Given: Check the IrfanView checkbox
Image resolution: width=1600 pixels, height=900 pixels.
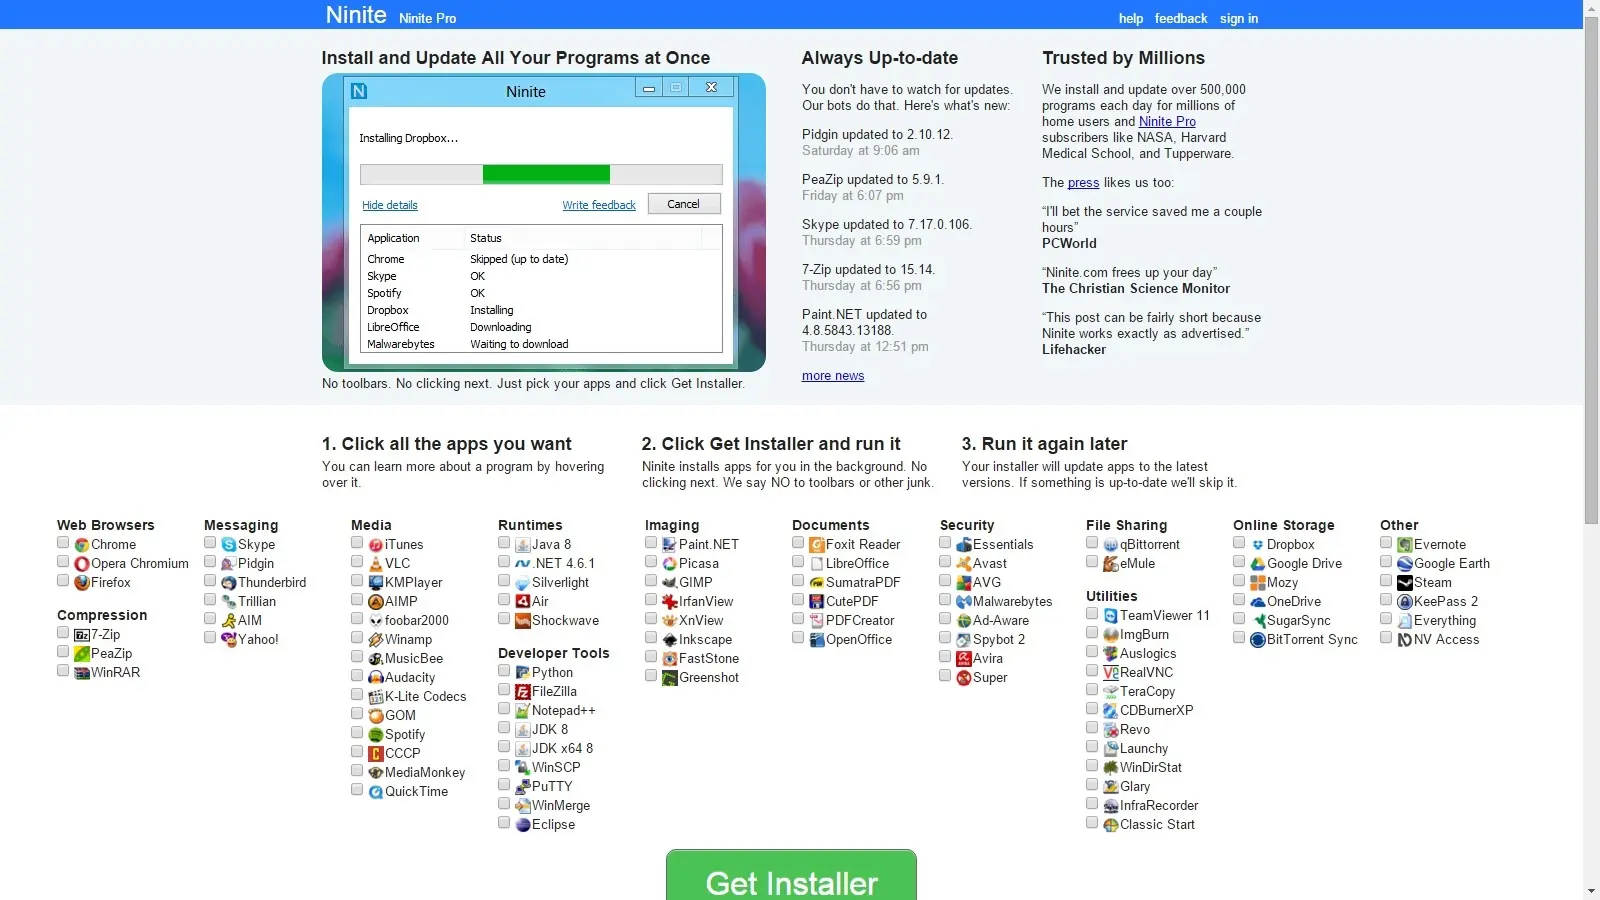Looking at the screenshot, I should (651, 600).
